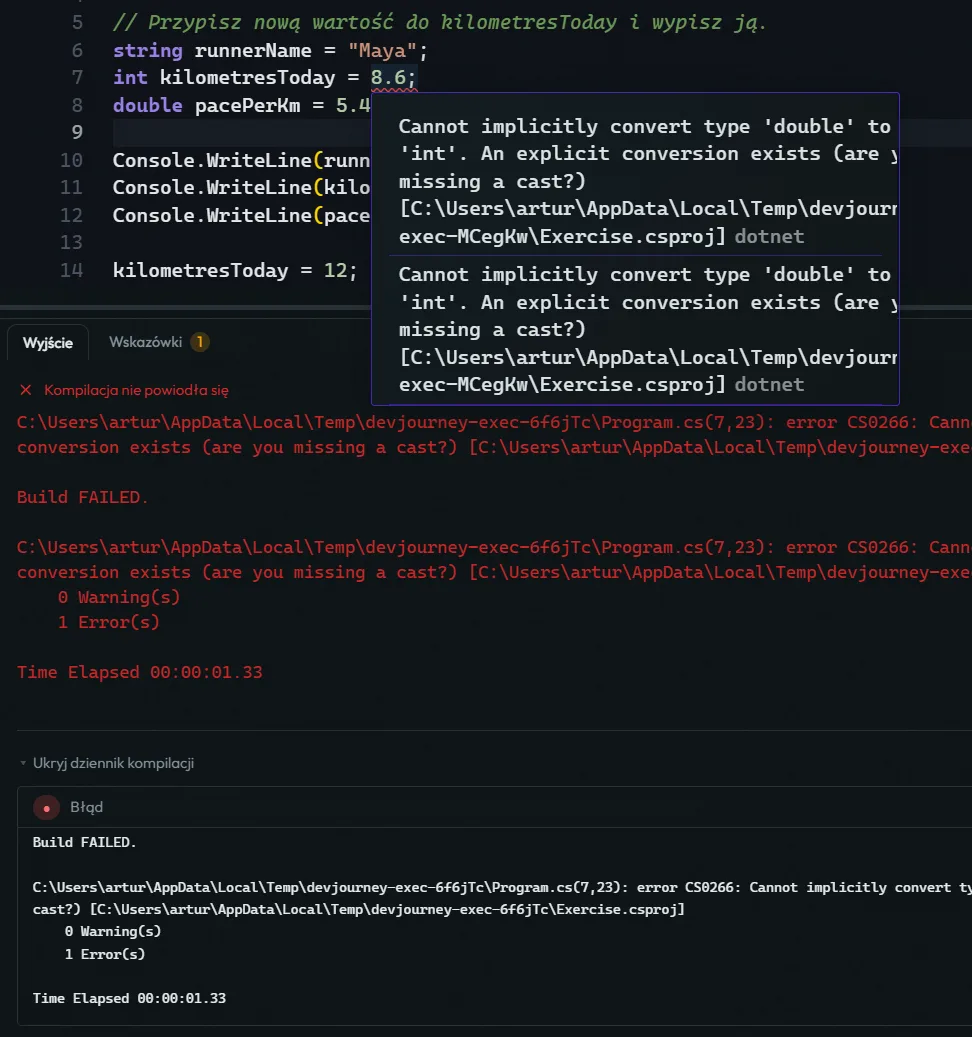Click the hints count badge showing 1
The height and width of the screenshot is (1037, 972).
click(200, 342)
